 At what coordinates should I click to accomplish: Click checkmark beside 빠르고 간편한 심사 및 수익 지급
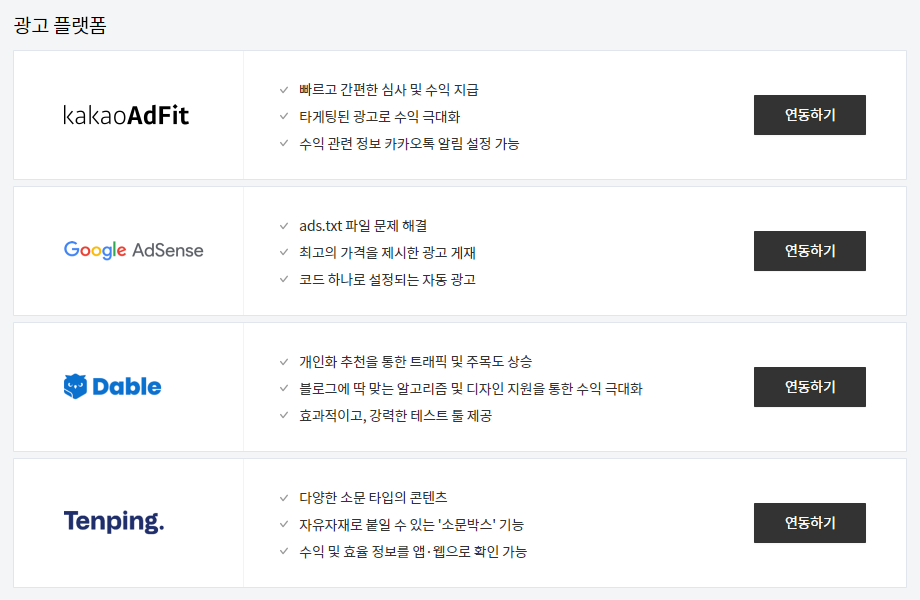(x=284, y=90)
